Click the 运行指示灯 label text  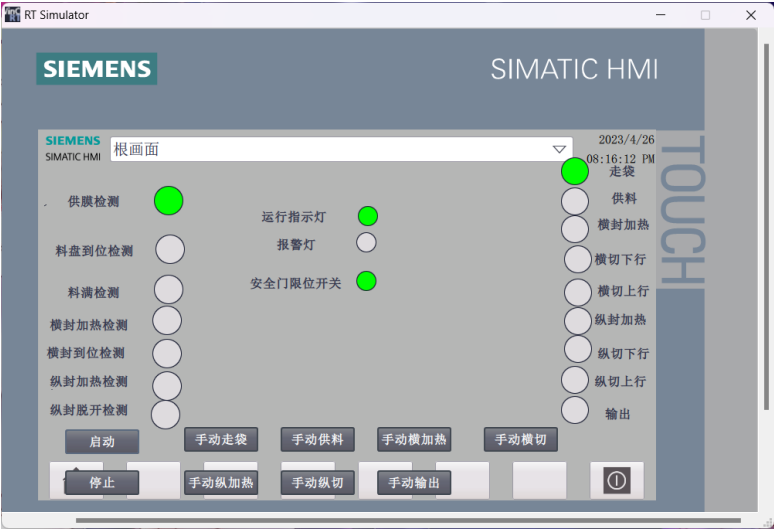coord(294,217)
